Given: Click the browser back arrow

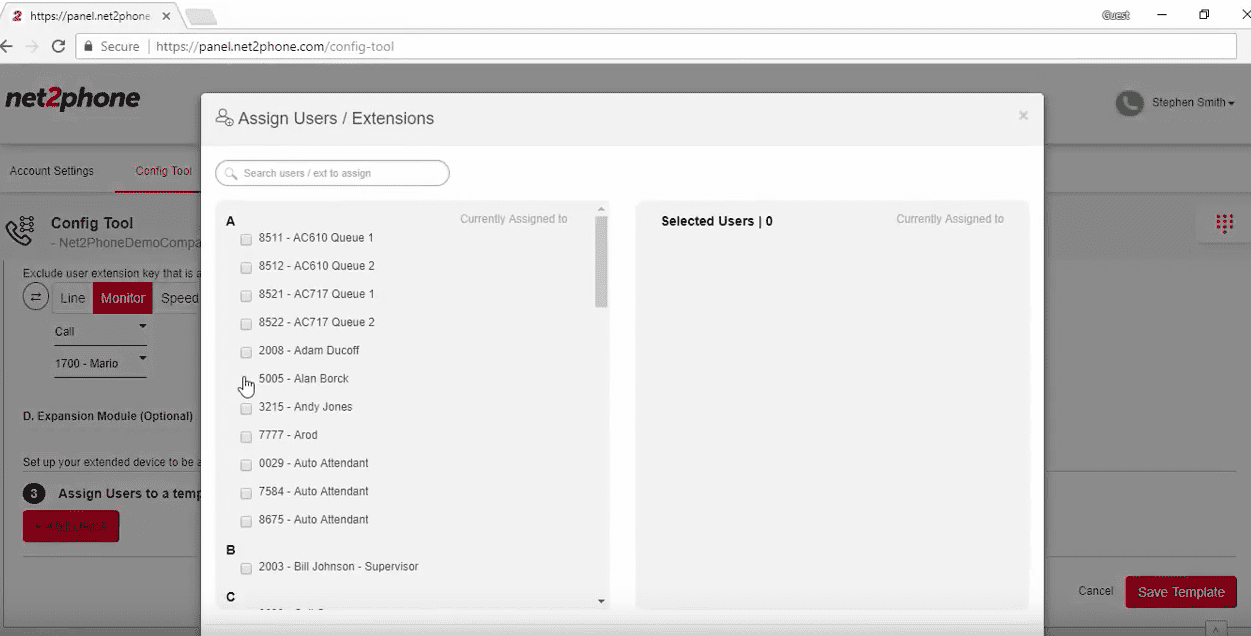Looking at the screenshot, I should [8, 46].
